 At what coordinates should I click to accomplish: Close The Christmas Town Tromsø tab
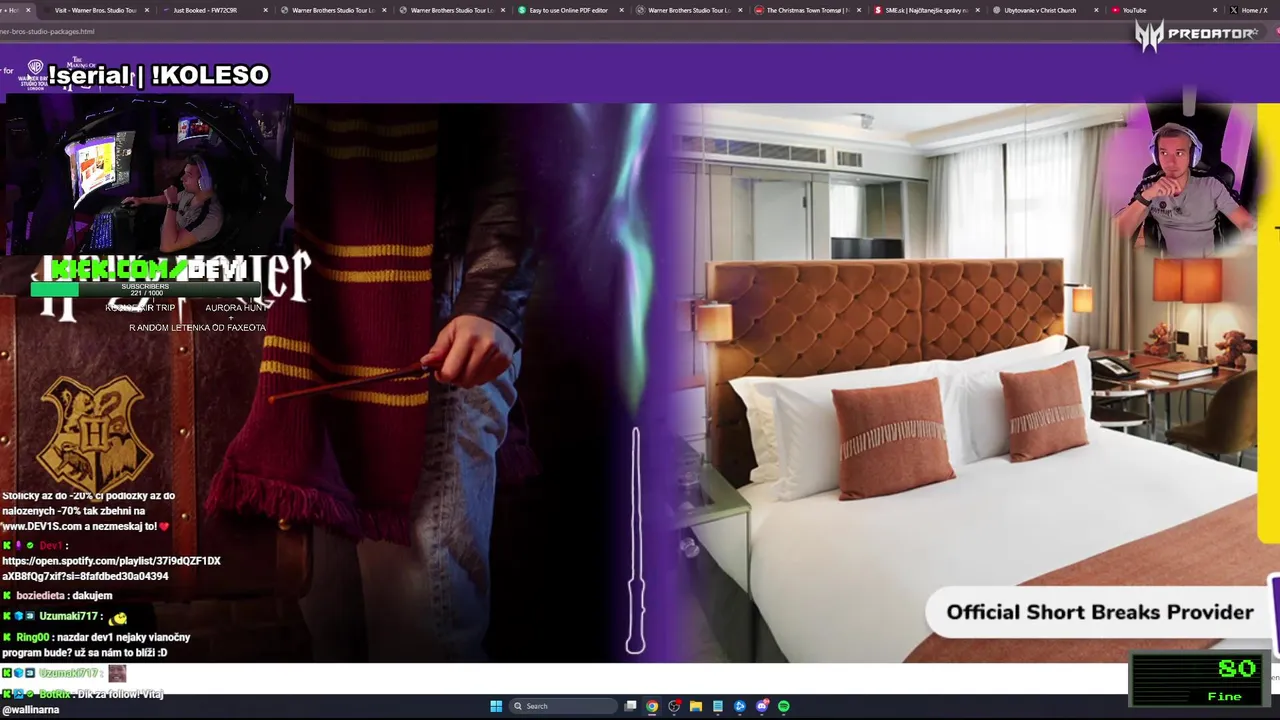tap(858, 10)
